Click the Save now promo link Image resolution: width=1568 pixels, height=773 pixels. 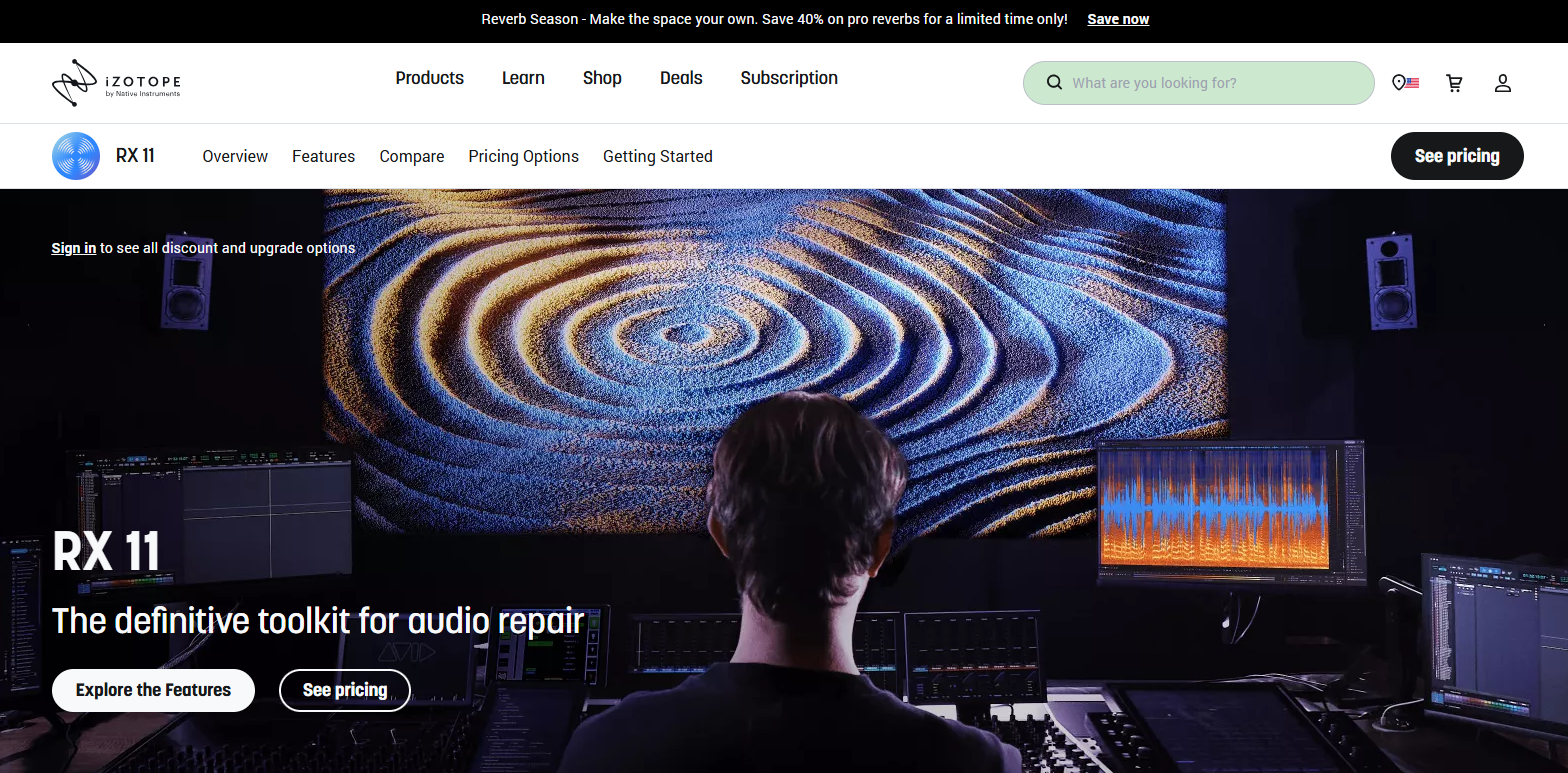tap(1118, 19)
